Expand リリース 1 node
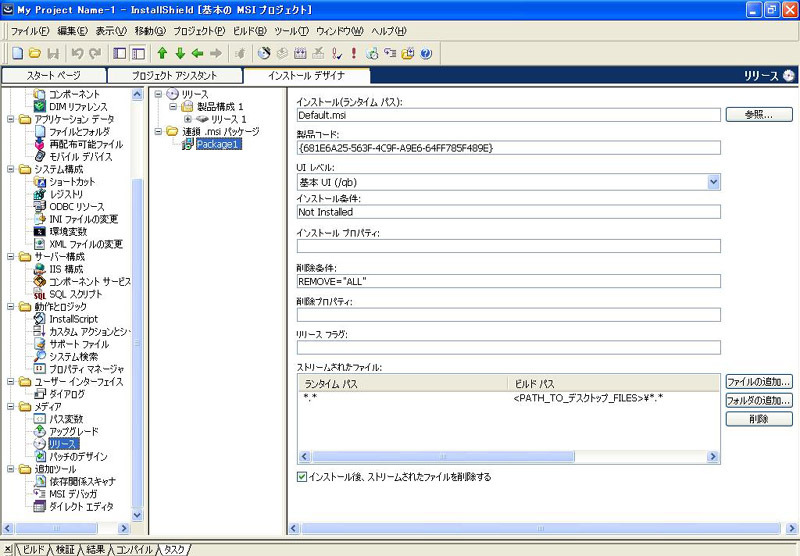Viewport: 800px width, 556px height. coord(188,119)
